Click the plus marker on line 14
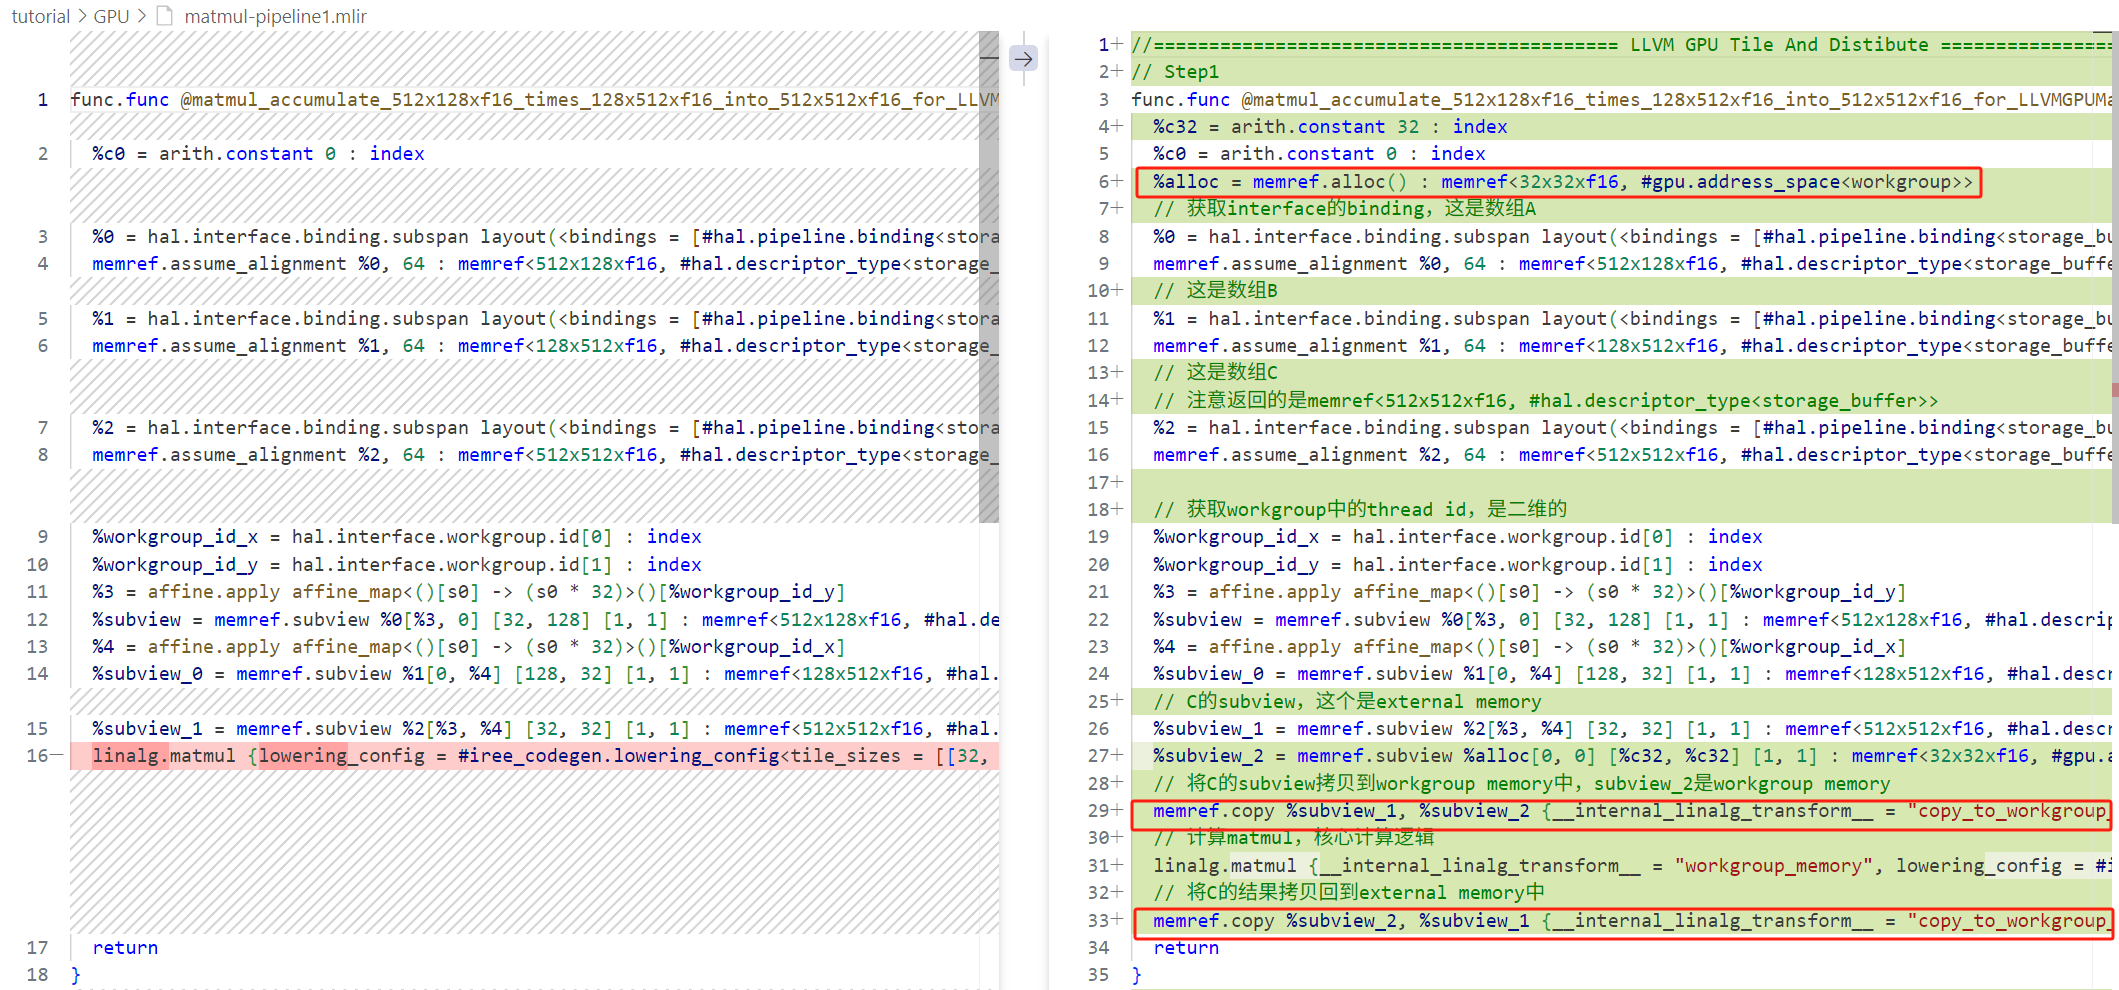This screenshot has height=990, width=2119. point(1117,400)
